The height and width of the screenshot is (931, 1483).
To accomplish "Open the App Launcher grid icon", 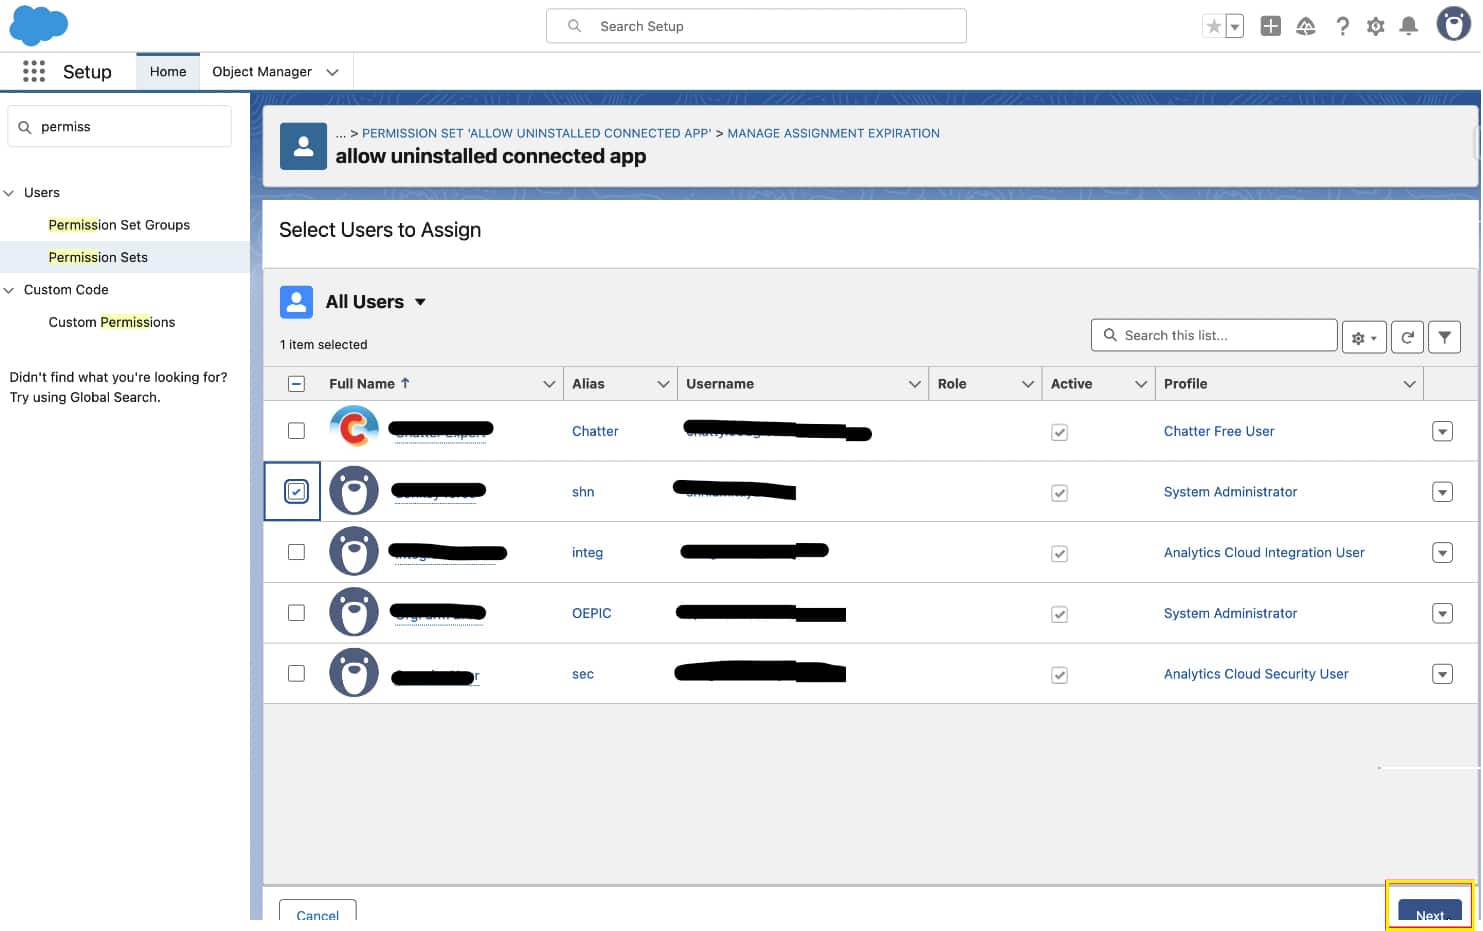I will [x=34, y=71].
